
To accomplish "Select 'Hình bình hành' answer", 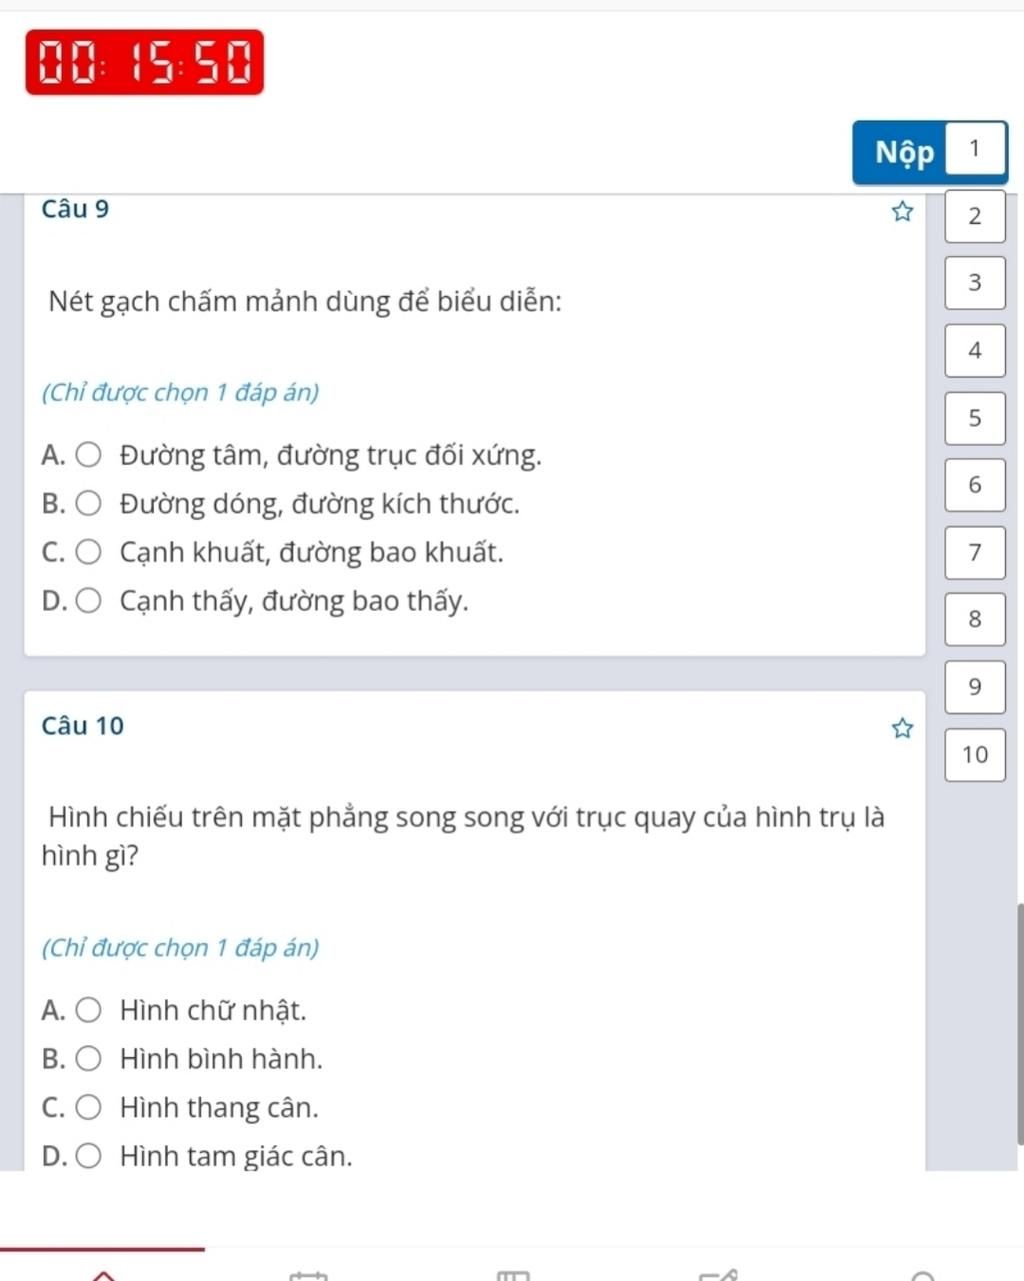I will (x=89, y=1059).
